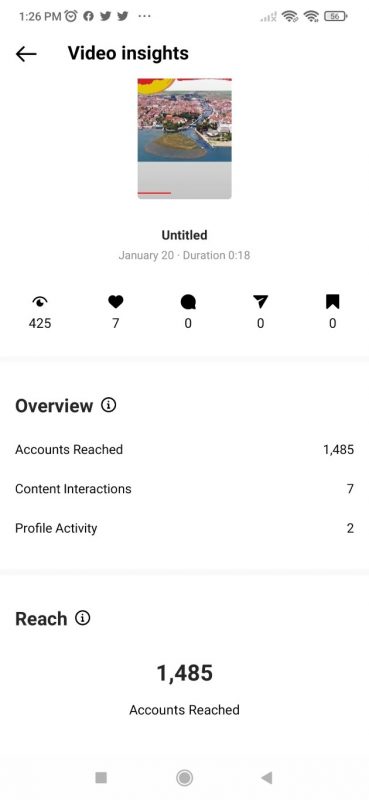Tap the Android home circle button
This screenshot has width=369, height=800.
184,778
